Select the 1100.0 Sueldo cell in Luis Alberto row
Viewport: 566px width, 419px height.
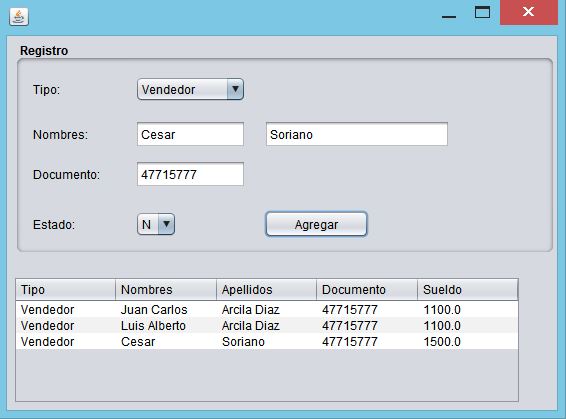click(467, 326)
